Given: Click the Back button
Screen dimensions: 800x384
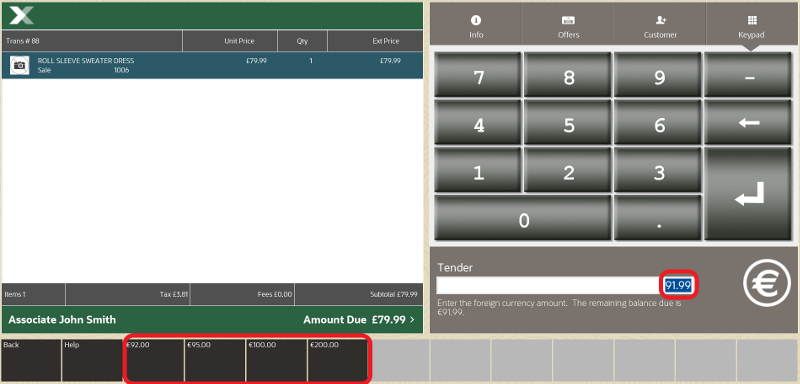Looking at the screenshot, I should click(31, 361).
